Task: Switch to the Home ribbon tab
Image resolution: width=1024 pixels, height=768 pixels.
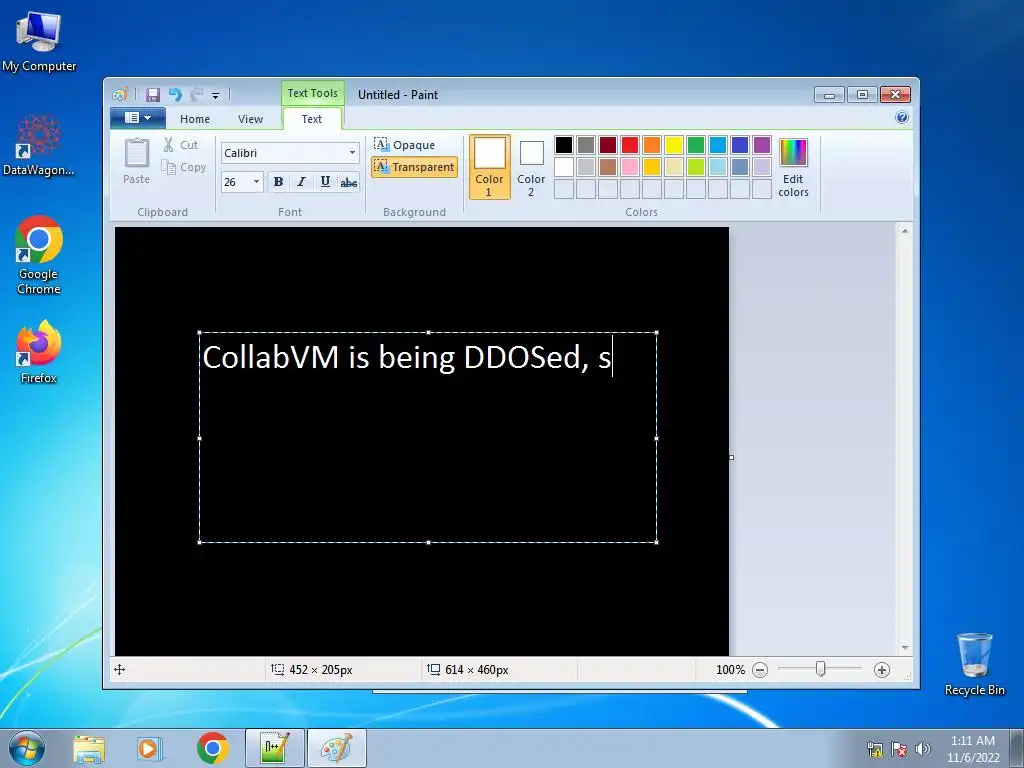Action: click(x=195, y=119)
